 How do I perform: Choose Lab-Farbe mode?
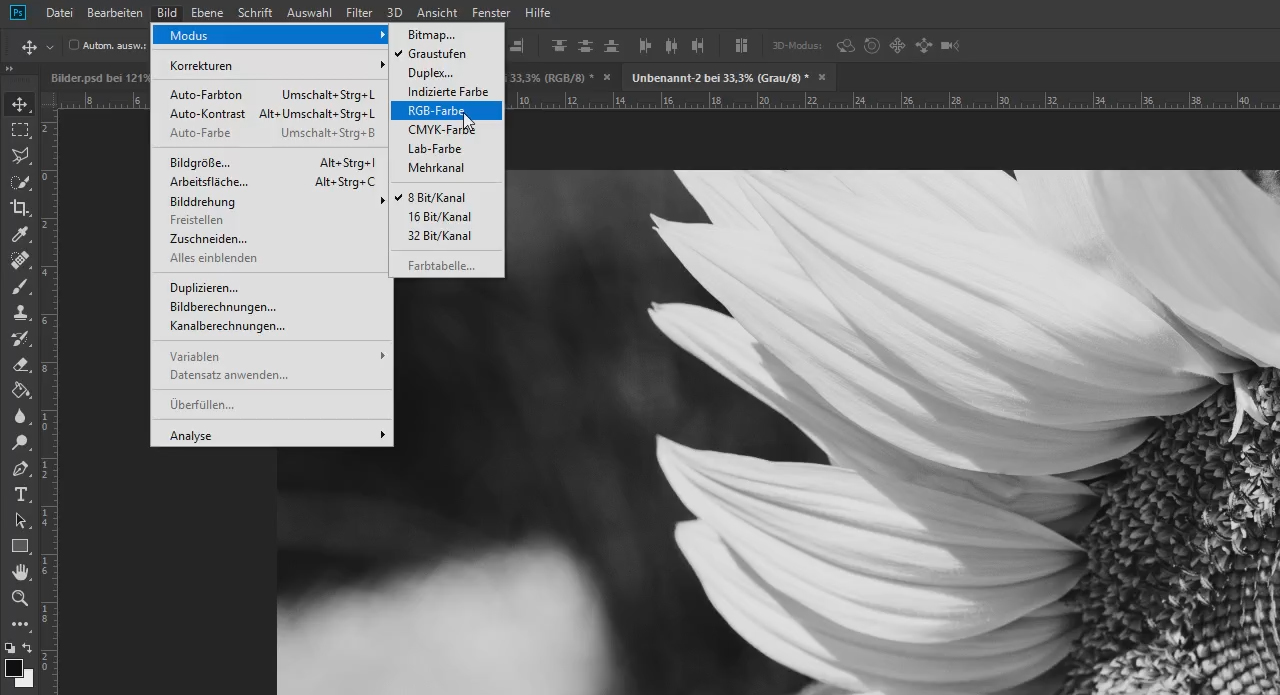pyautogui.click(x=446, y=149)
